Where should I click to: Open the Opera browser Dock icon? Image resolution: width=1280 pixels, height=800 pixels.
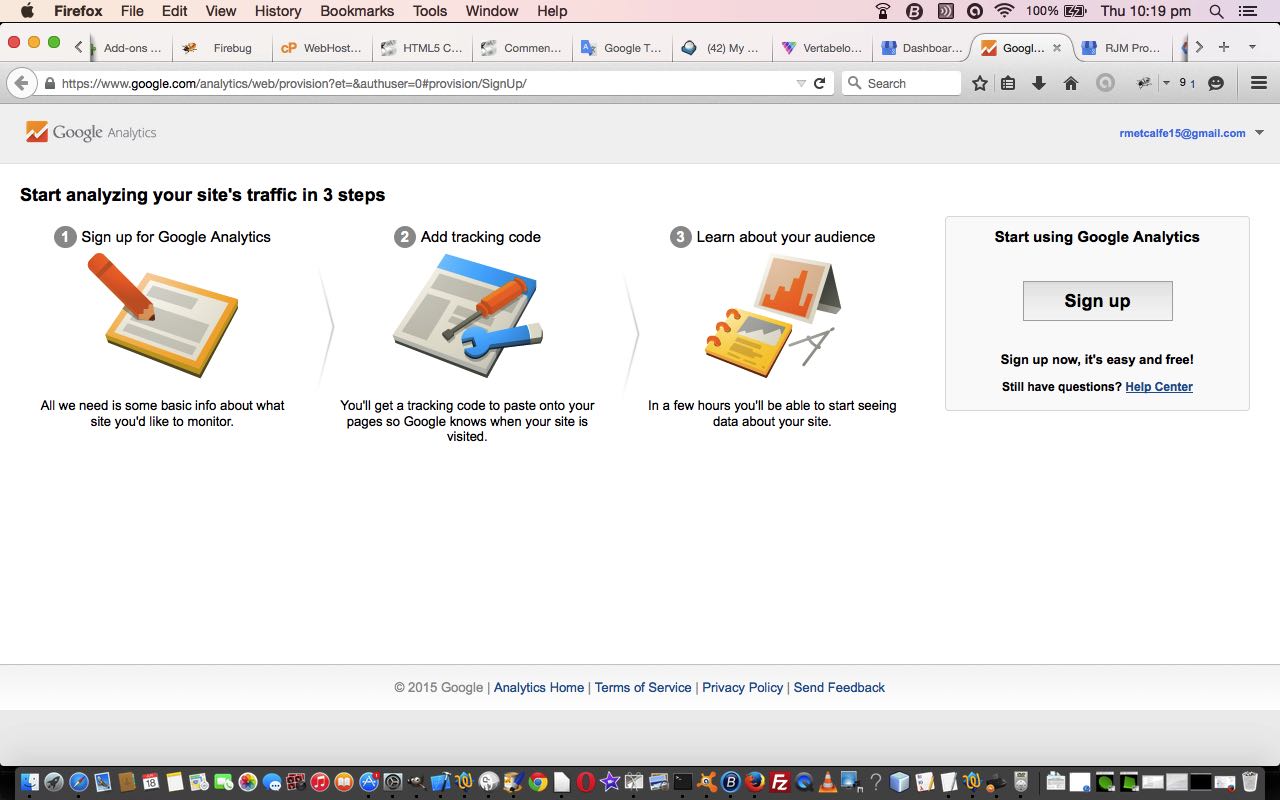[586, 782]
